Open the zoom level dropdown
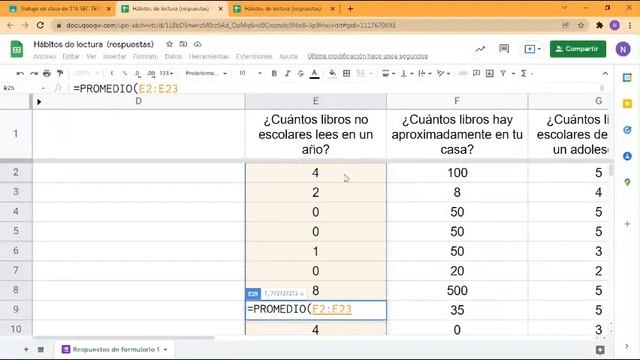The width and height of the screenshot is (640, 360). coord(87,73)
